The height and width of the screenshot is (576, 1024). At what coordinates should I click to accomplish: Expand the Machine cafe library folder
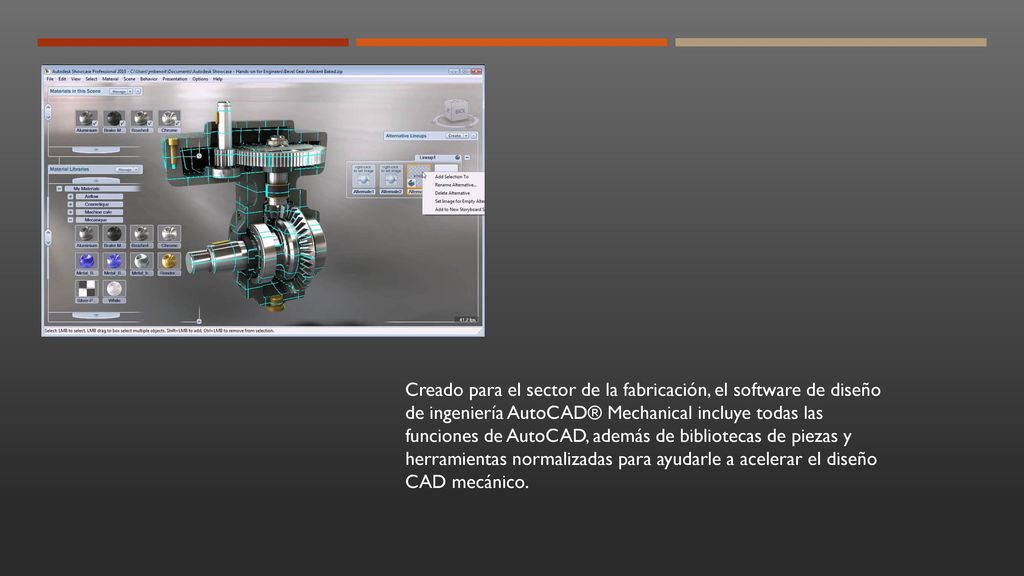pos(71,212)
